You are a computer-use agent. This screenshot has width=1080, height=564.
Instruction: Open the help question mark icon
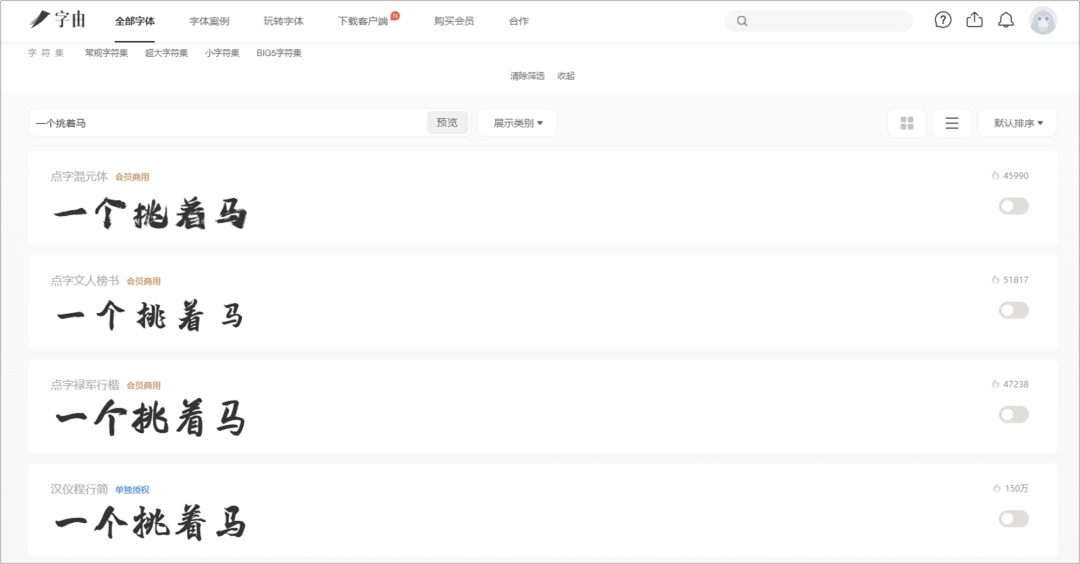click(943, 20)
